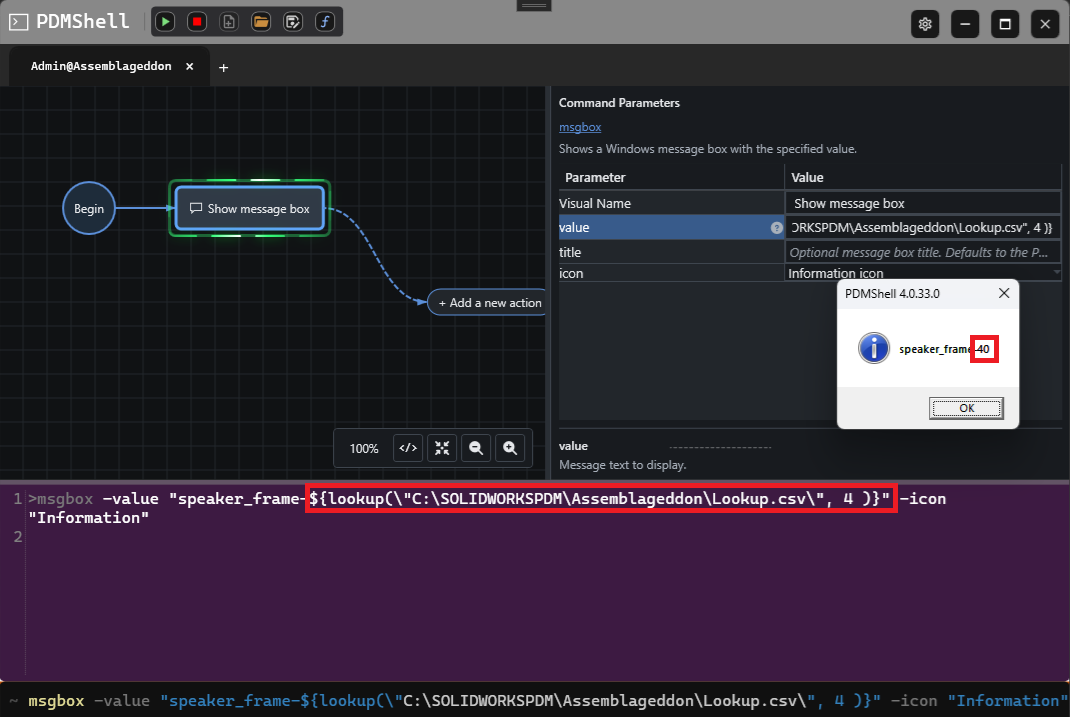The width and height of the screenshot is (1070, 717).
Task: Open the msgbox documentation link
Action: pyautogui.click(x=580, y=127)
